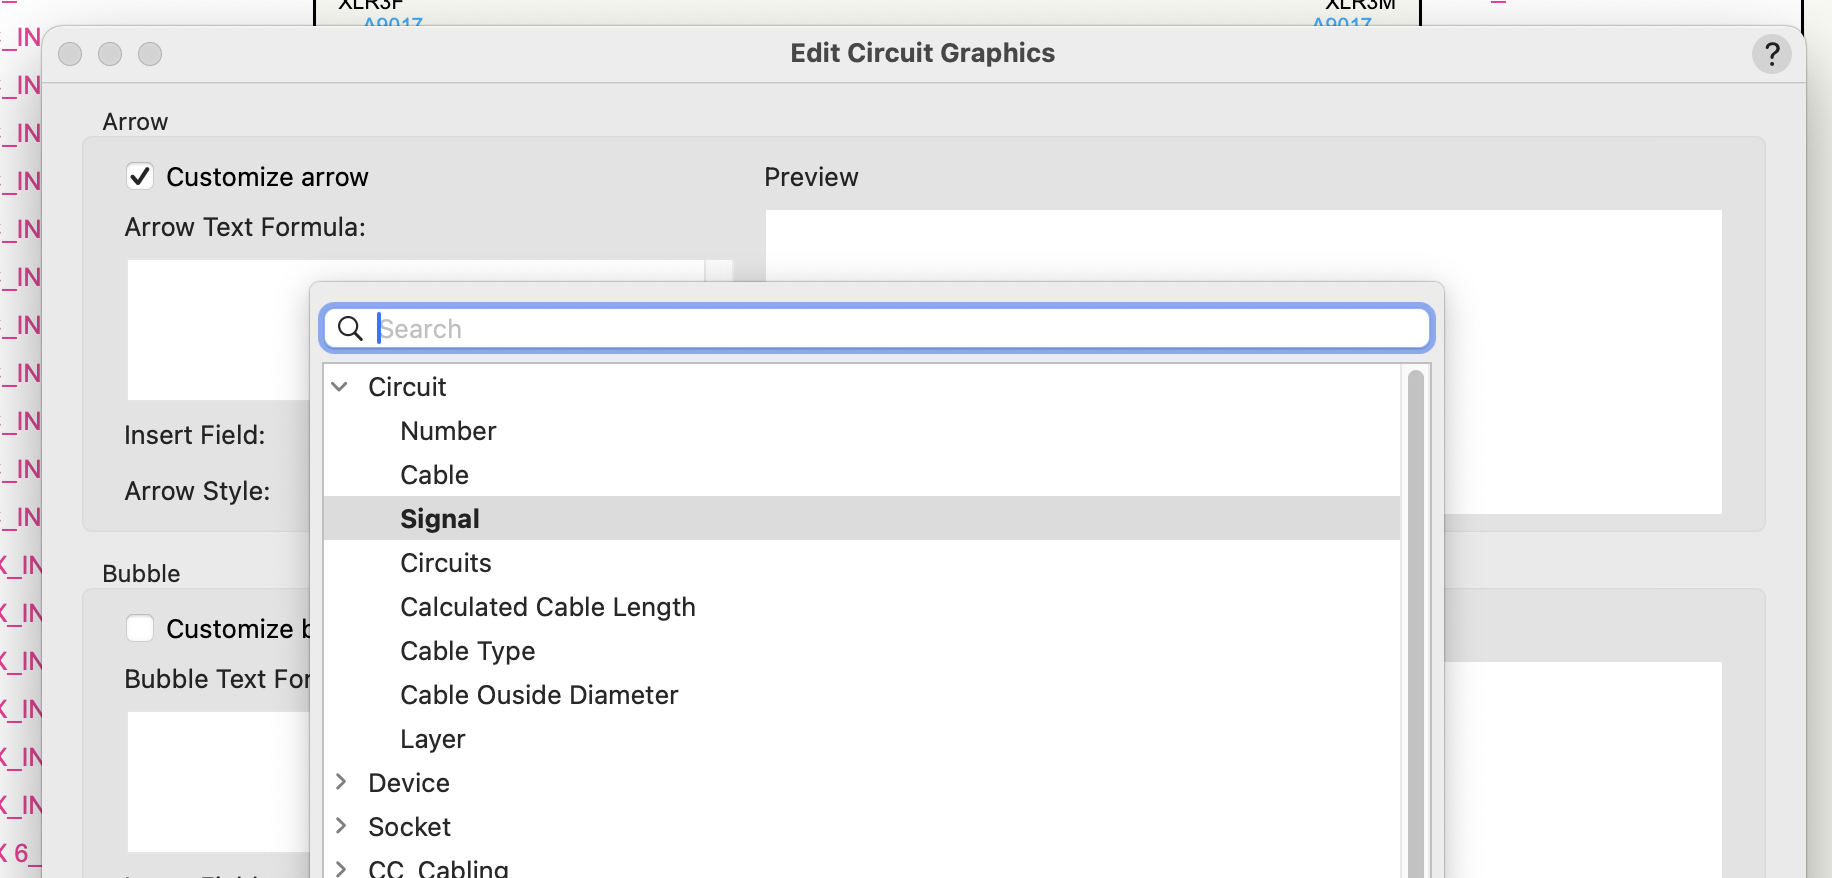1832x878 pixels.
Task: Click the search magnifier icon
Action: point(350,328)
